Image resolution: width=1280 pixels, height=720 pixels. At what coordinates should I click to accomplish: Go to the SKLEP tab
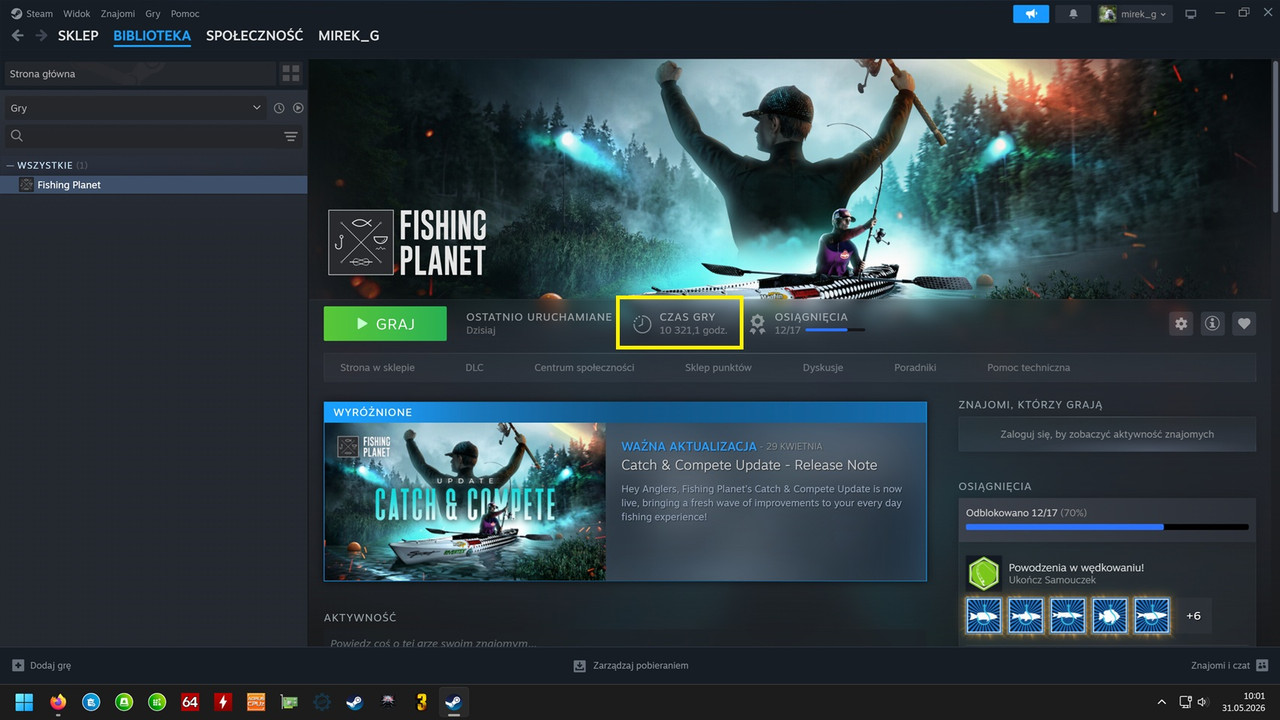[x=78, y=36]
